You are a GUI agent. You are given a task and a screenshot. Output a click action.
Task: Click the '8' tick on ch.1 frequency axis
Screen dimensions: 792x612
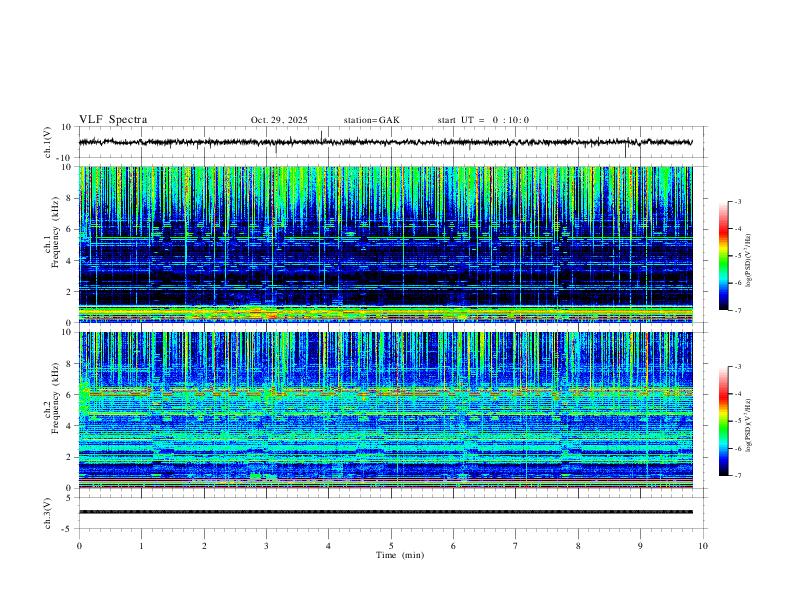coord(69,198)
